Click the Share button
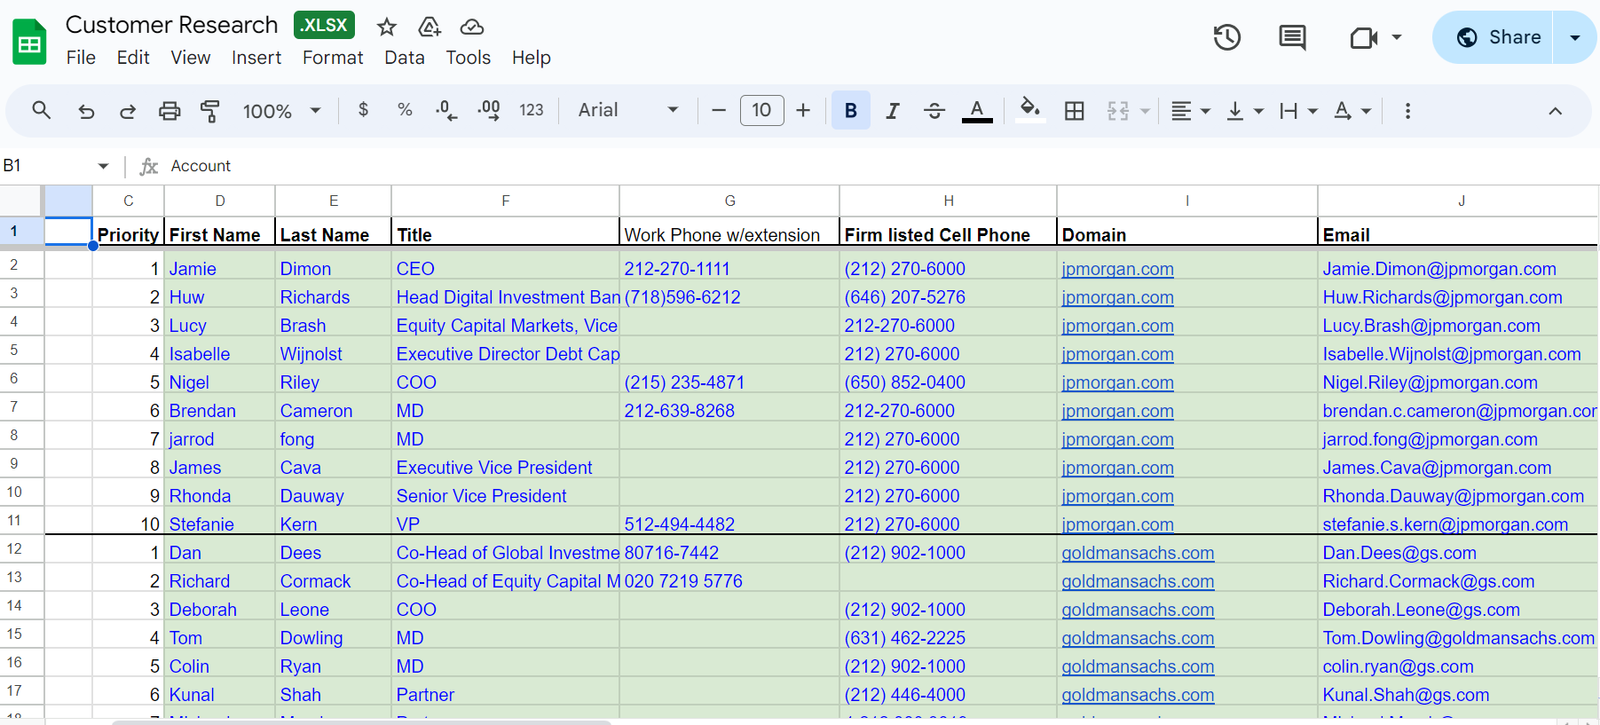Image resolution: width=1600 pixels, height=725 pixels. coord(1493,38)
